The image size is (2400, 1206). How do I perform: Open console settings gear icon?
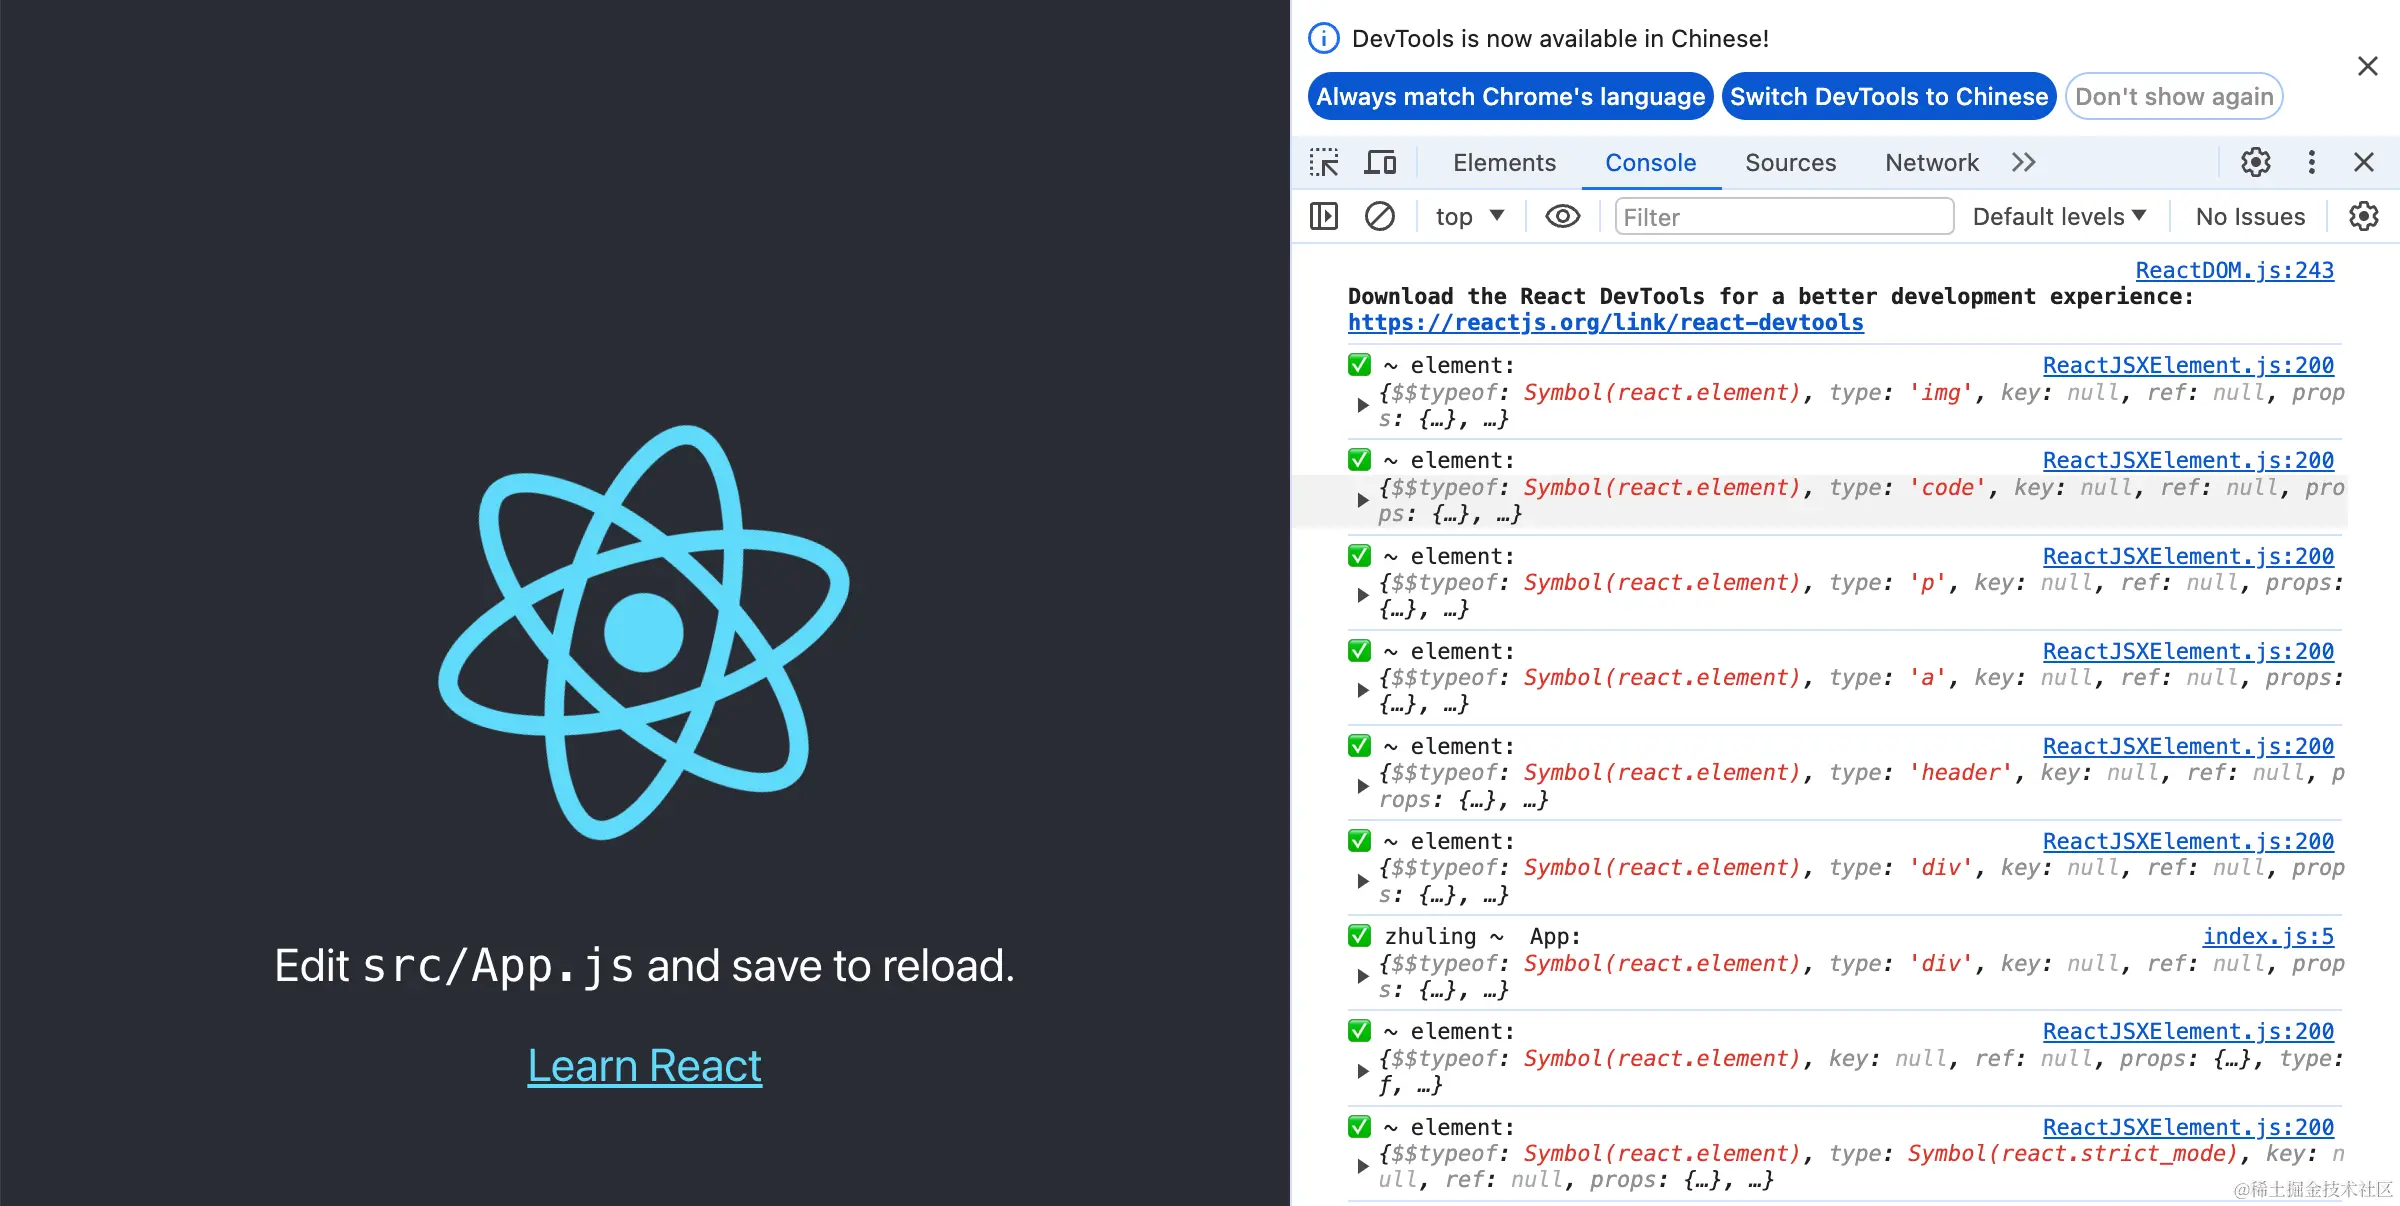coord(2363,216)
